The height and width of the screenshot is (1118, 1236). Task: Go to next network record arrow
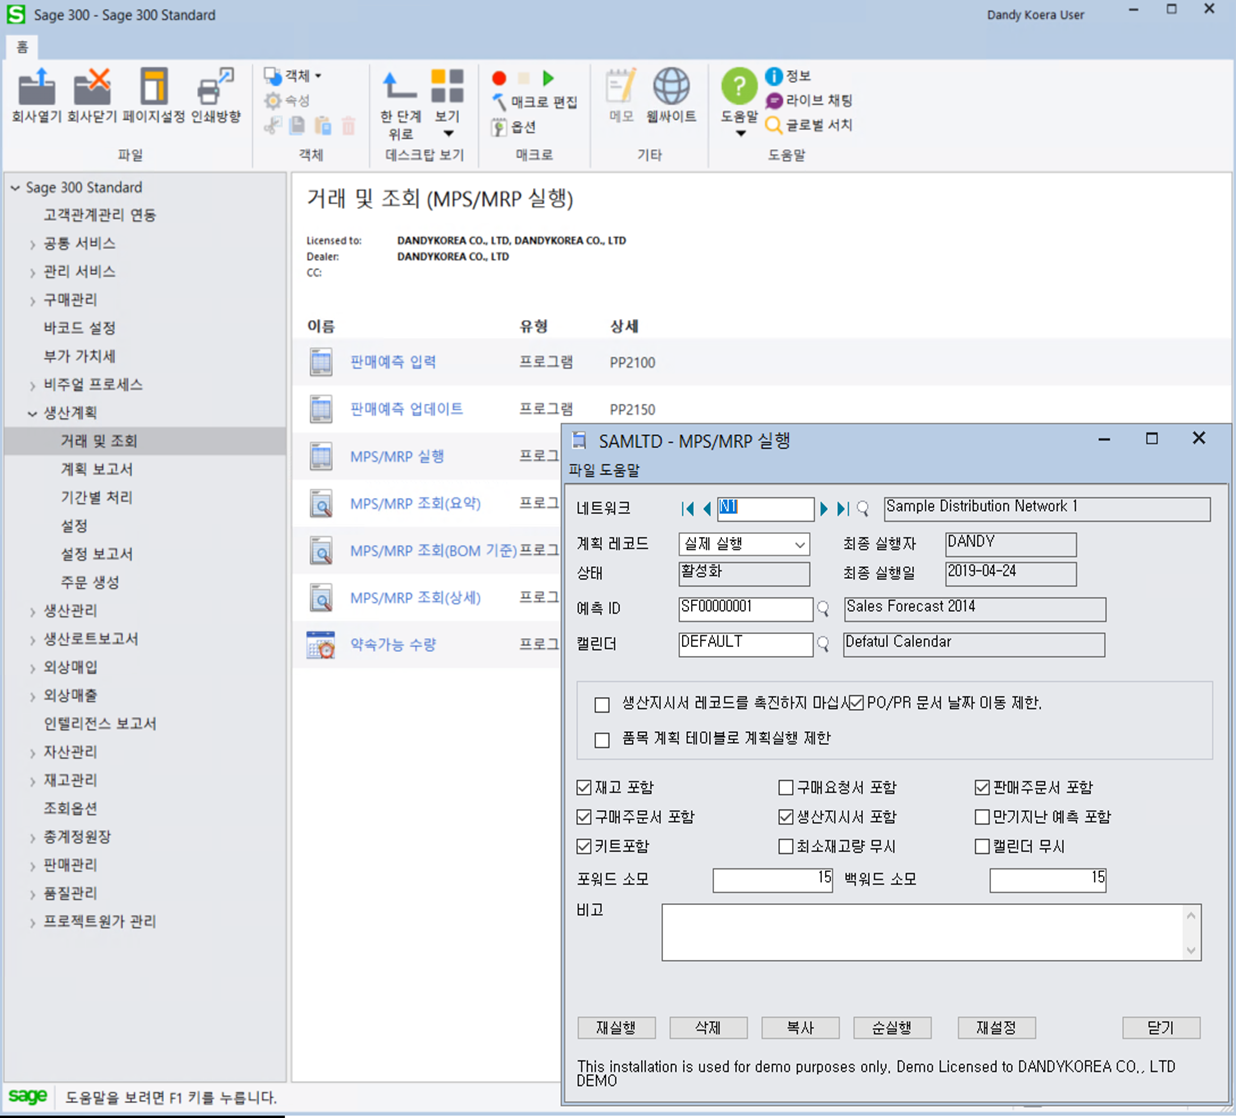coord(824,509)
